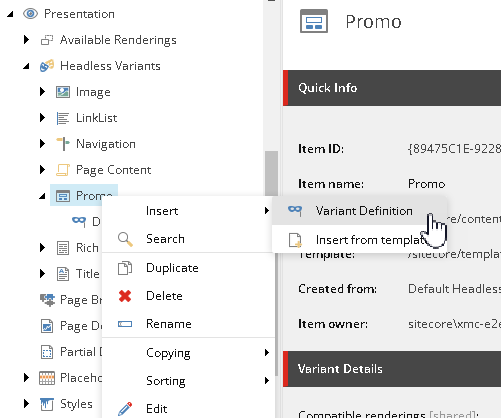Image resolution: width=501 pixels, height=418 pixels.
Task: Click the red X Delete icon
Action: click(x=125, y=296)
